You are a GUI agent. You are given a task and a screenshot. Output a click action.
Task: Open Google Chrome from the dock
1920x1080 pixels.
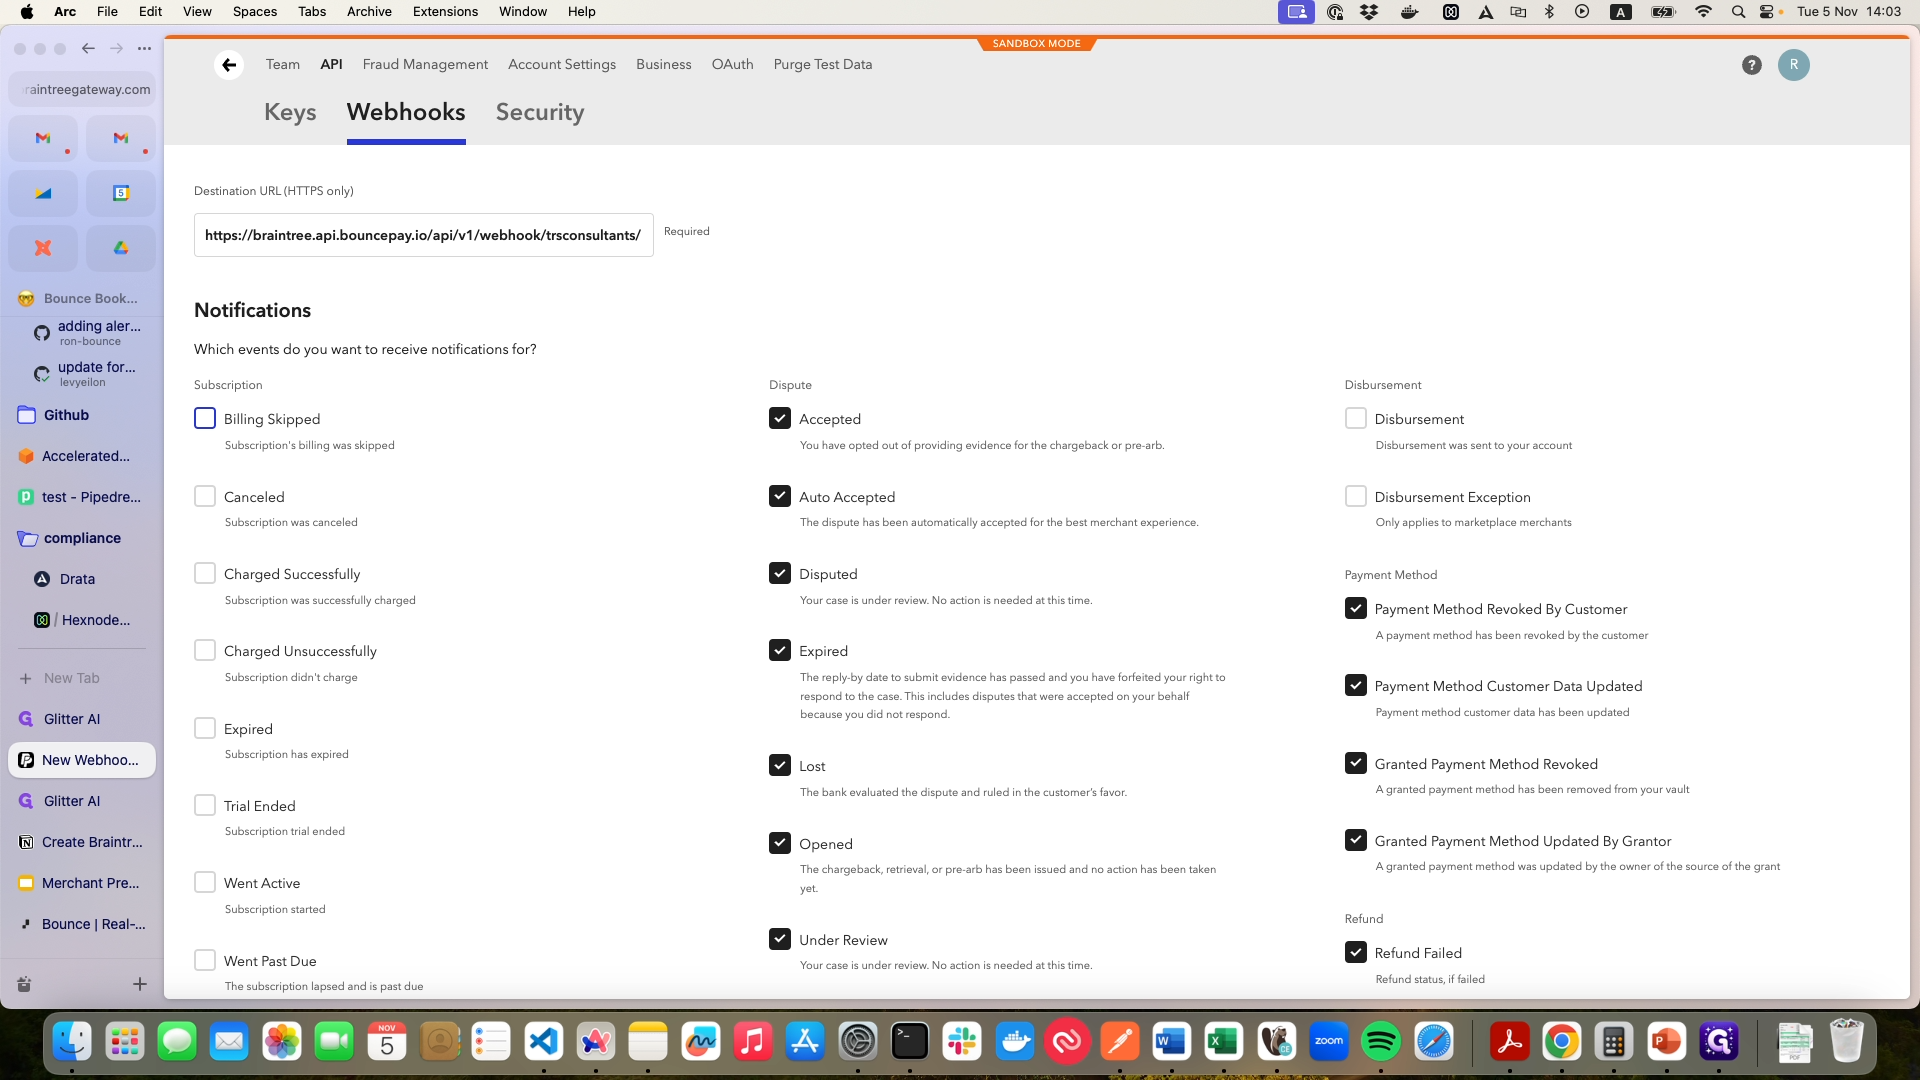(x=1562, y=1042)
